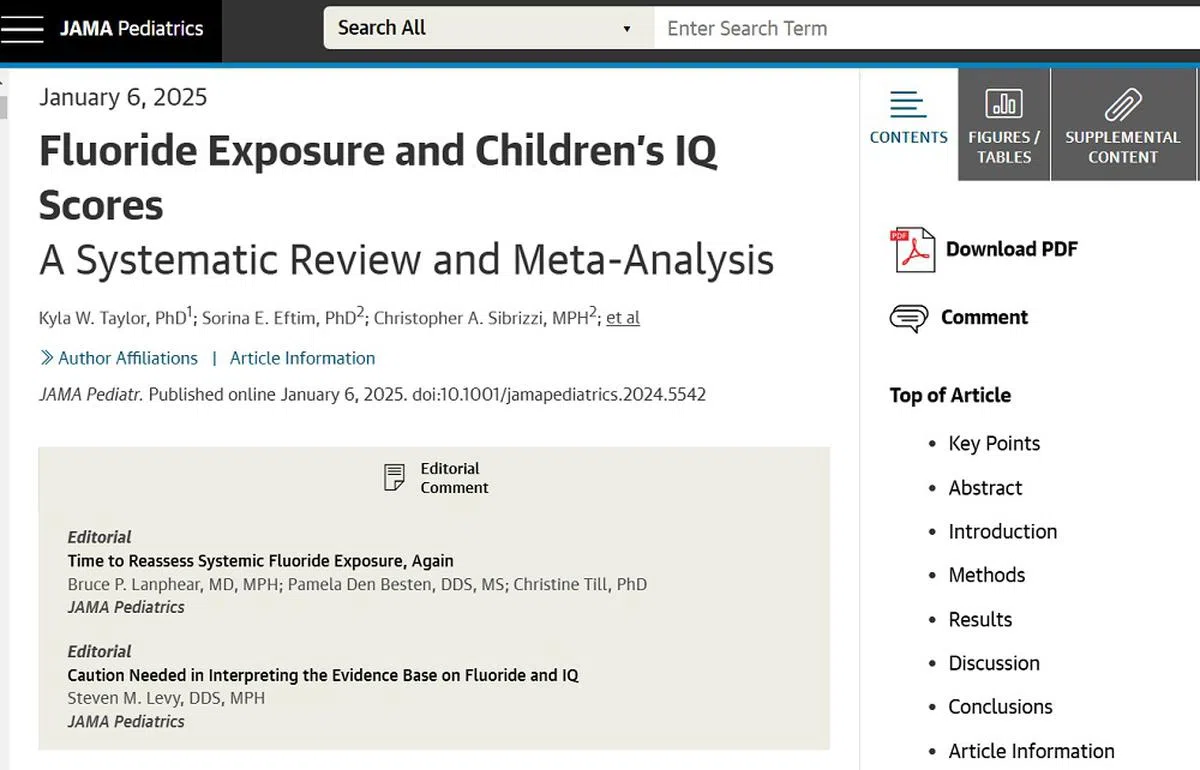
Task: Click the Download PDF icon
Action: [912, 250]
